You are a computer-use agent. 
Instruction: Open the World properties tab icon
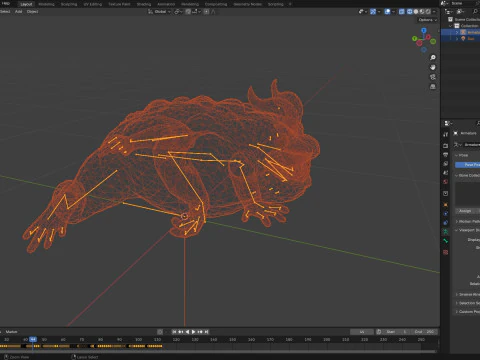point(446,182)
